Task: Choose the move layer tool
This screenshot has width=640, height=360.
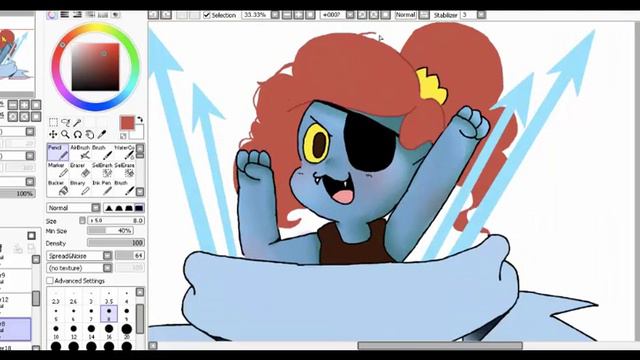Action: [53, 134]
